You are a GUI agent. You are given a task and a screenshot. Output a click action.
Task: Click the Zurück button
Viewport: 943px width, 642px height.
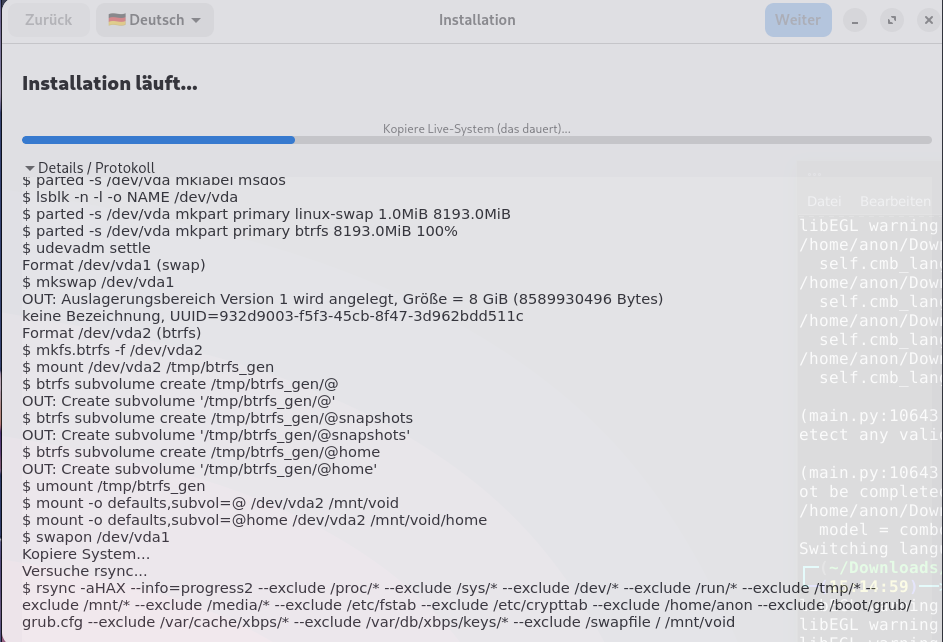(x=47, y=20)
